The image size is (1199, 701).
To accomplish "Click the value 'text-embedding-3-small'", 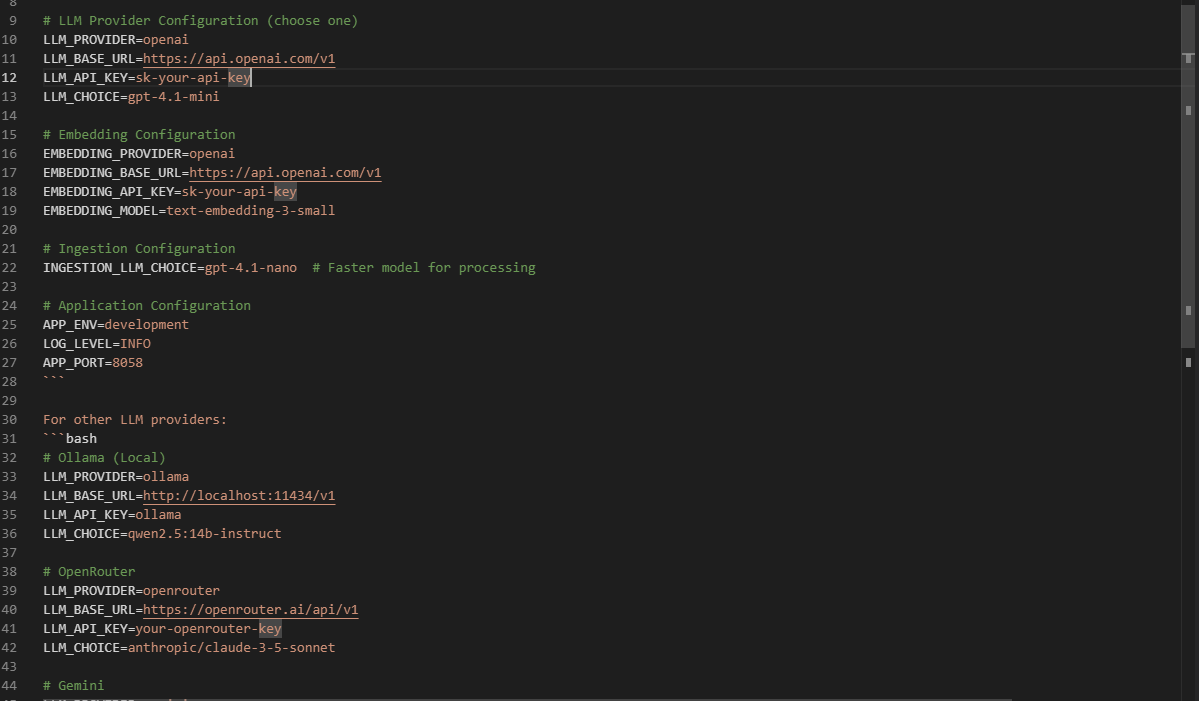I will tap(251, 211).
